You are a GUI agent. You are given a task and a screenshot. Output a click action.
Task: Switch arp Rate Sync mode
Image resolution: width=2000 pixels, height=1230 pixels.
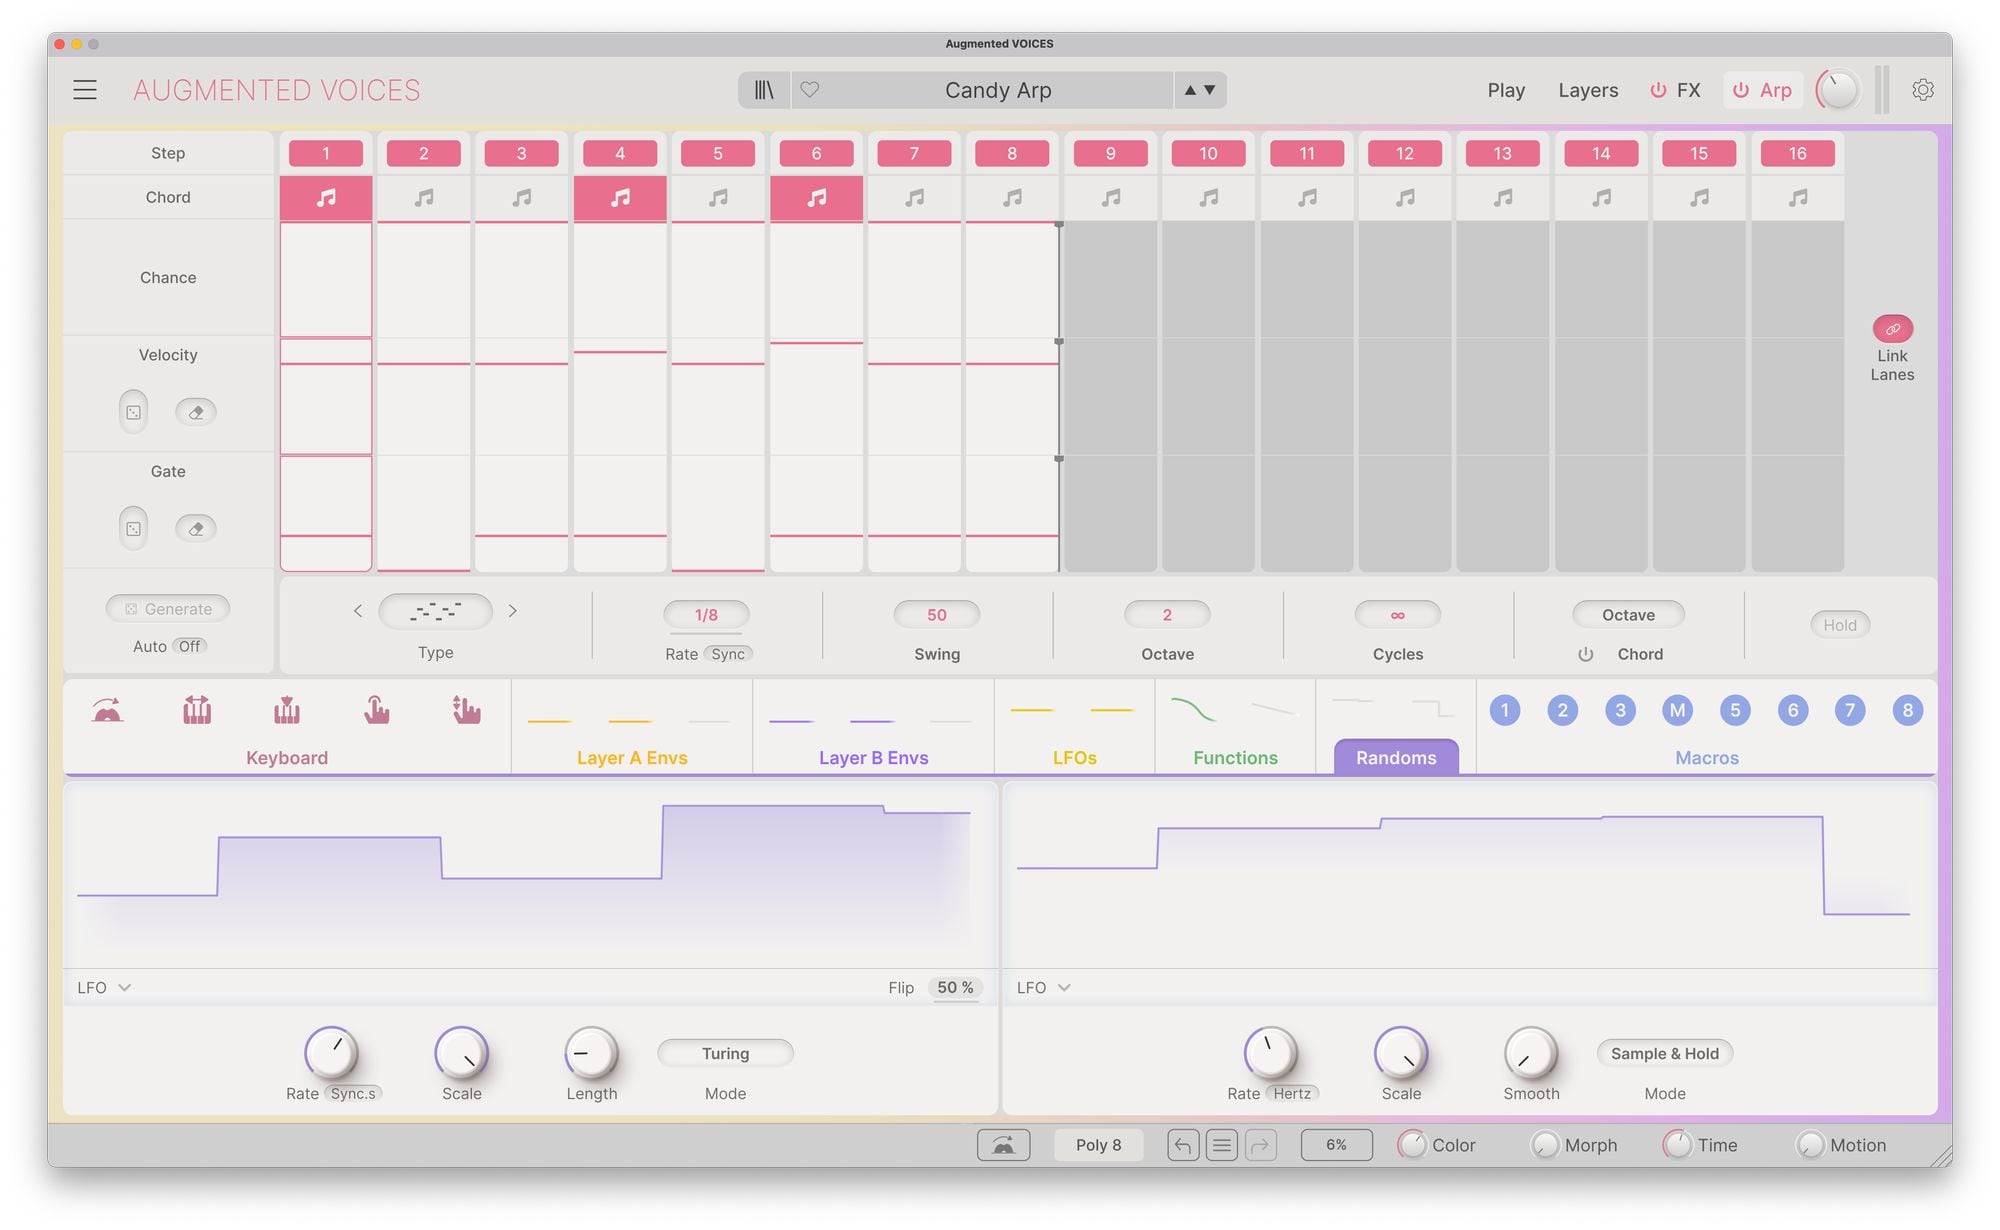[x=728, y=654]
